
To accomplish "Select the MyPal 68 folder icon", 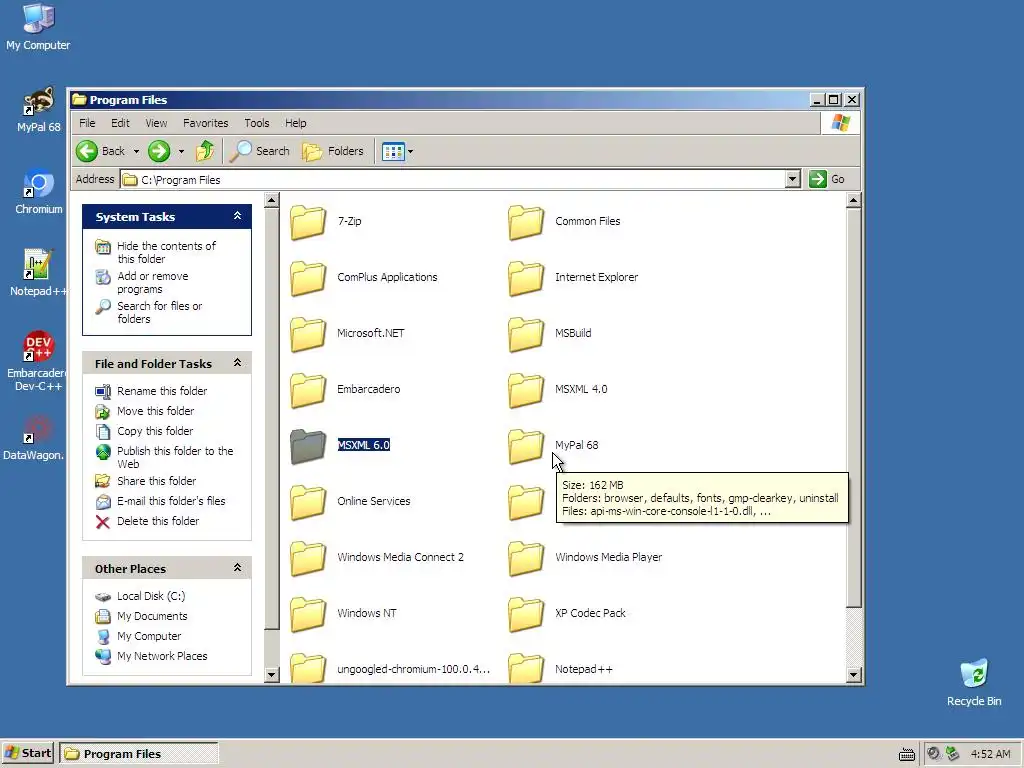I will (x=526, y=446).
